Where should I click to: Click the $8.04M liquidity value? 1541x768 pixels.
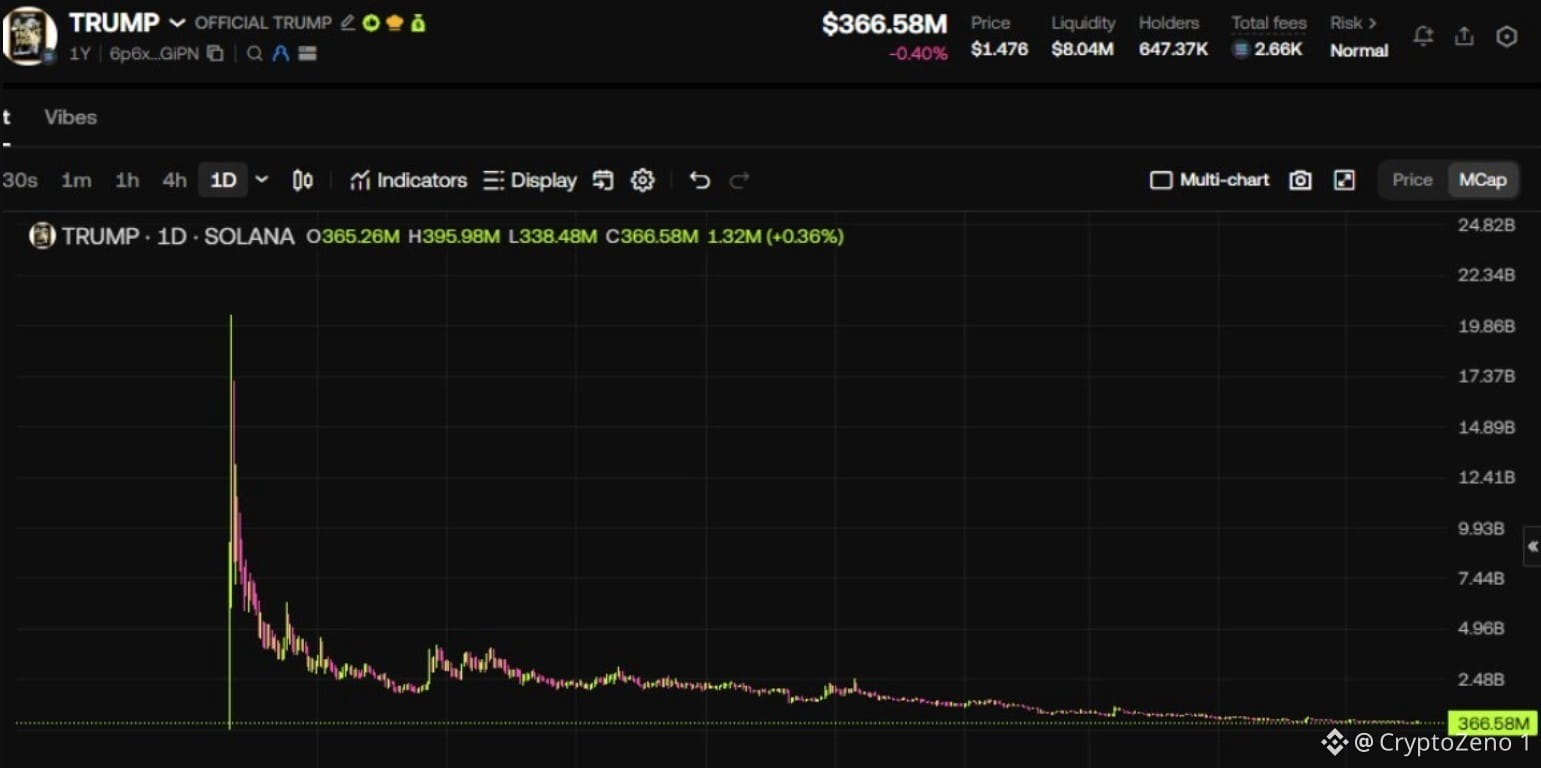coord(1082,49)
